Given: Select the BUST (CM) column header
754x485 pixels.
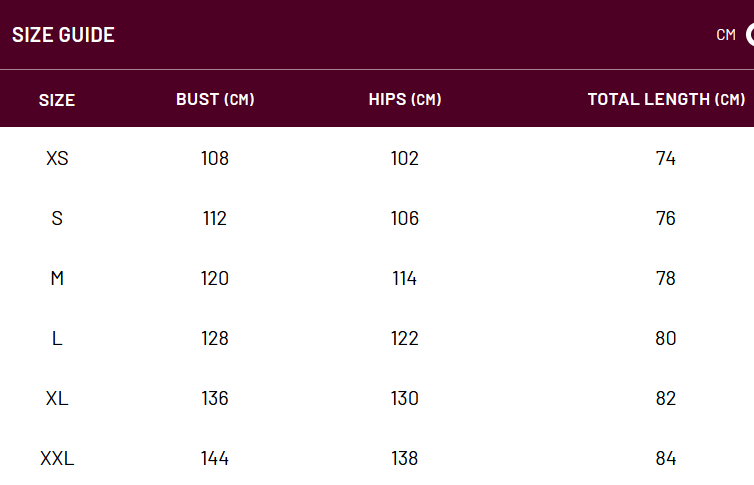Looking at the screenshot, I should pyautogui.click(x=215, y=99).
